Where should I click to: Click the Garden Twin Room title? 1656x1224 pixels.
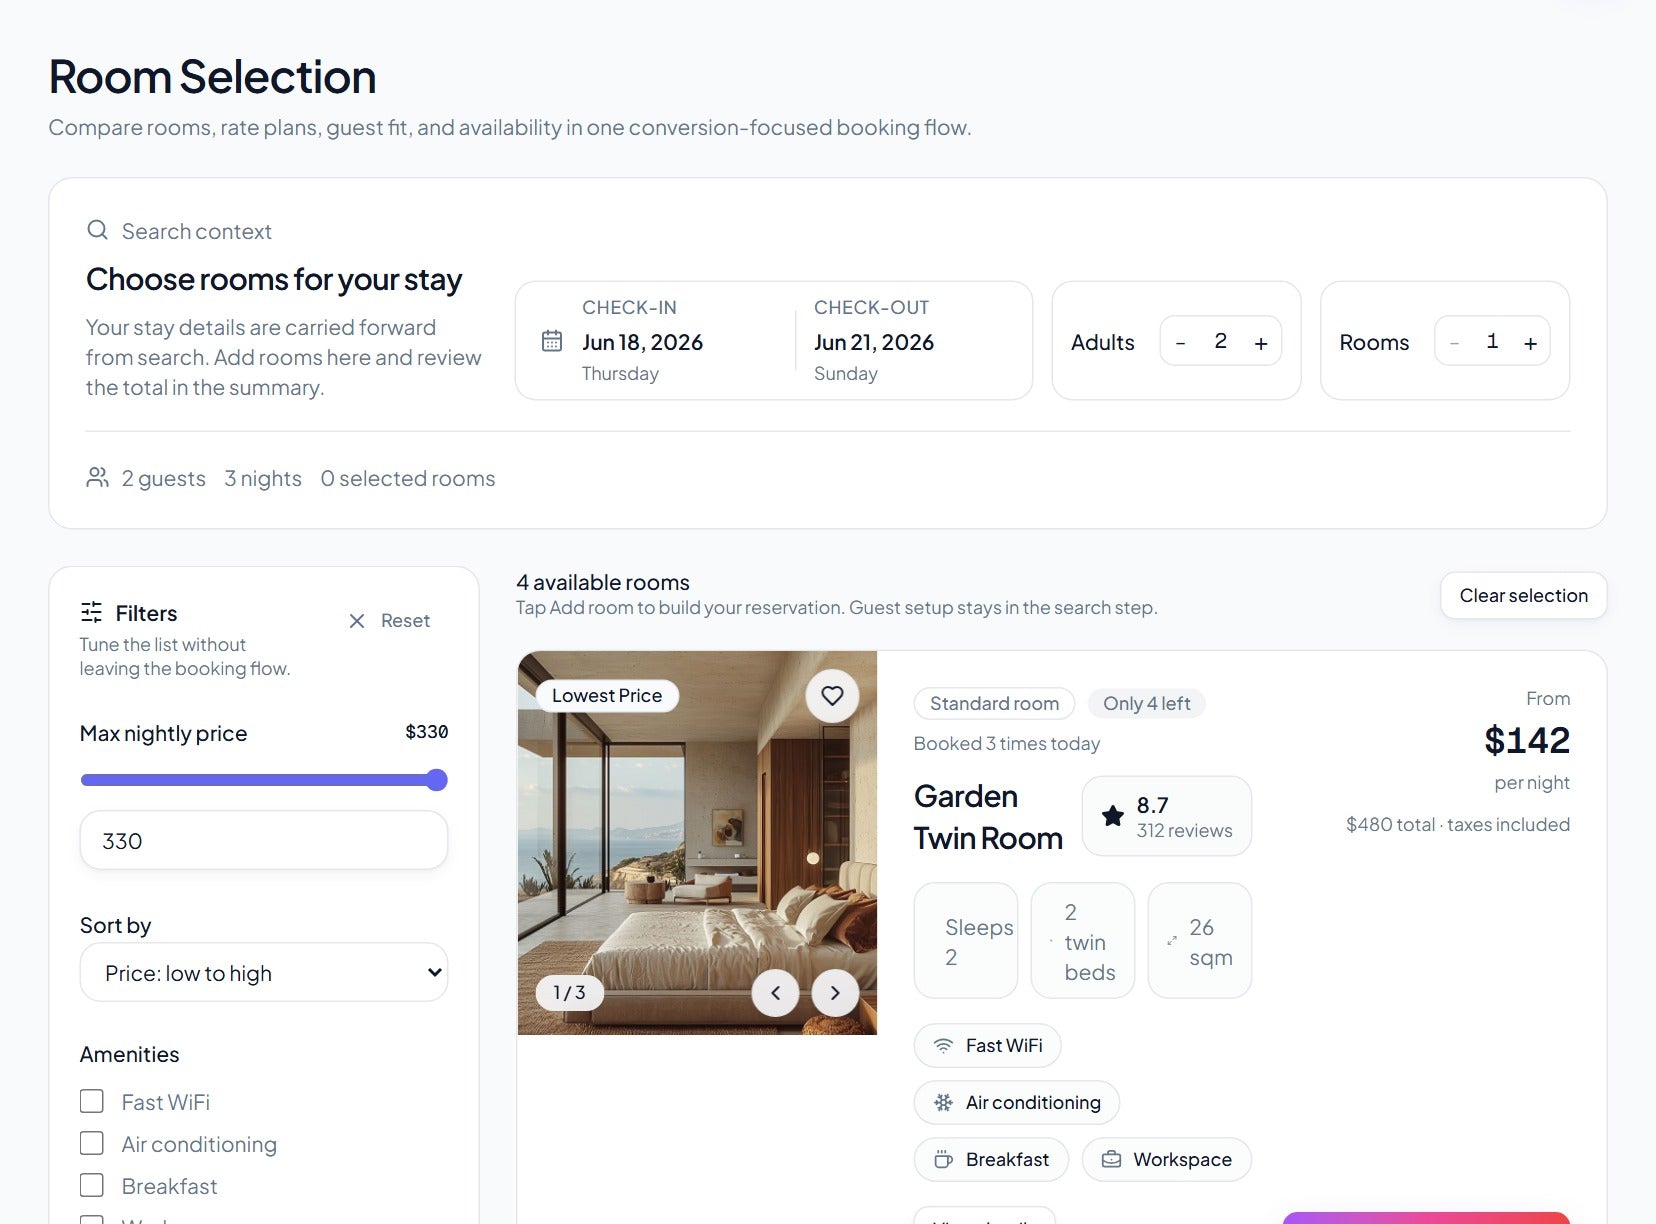[988, 817]
